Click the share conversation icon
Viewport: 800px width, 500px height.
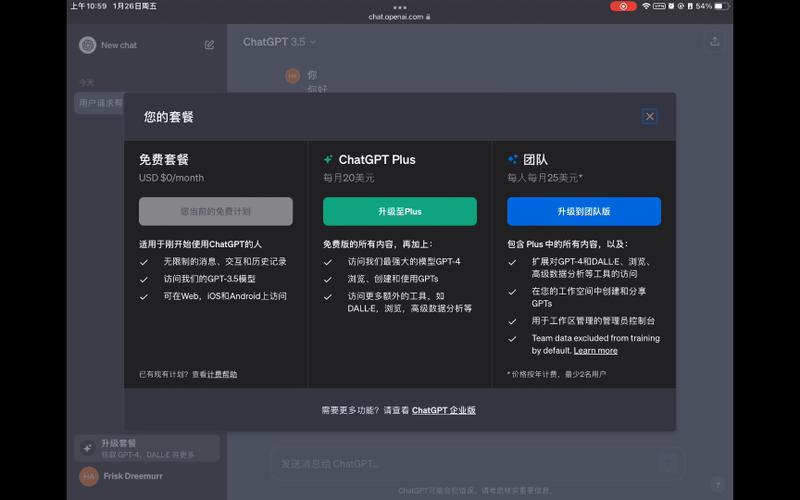(x=715, y=41)
